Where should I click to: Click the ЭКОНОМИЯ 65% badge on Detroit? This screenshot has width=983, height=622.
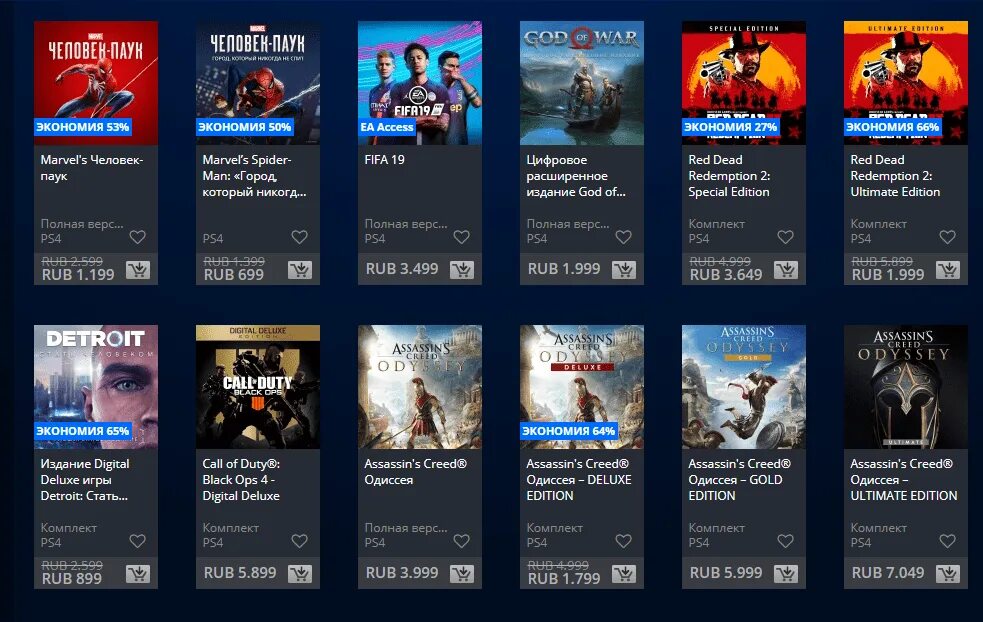83,431
